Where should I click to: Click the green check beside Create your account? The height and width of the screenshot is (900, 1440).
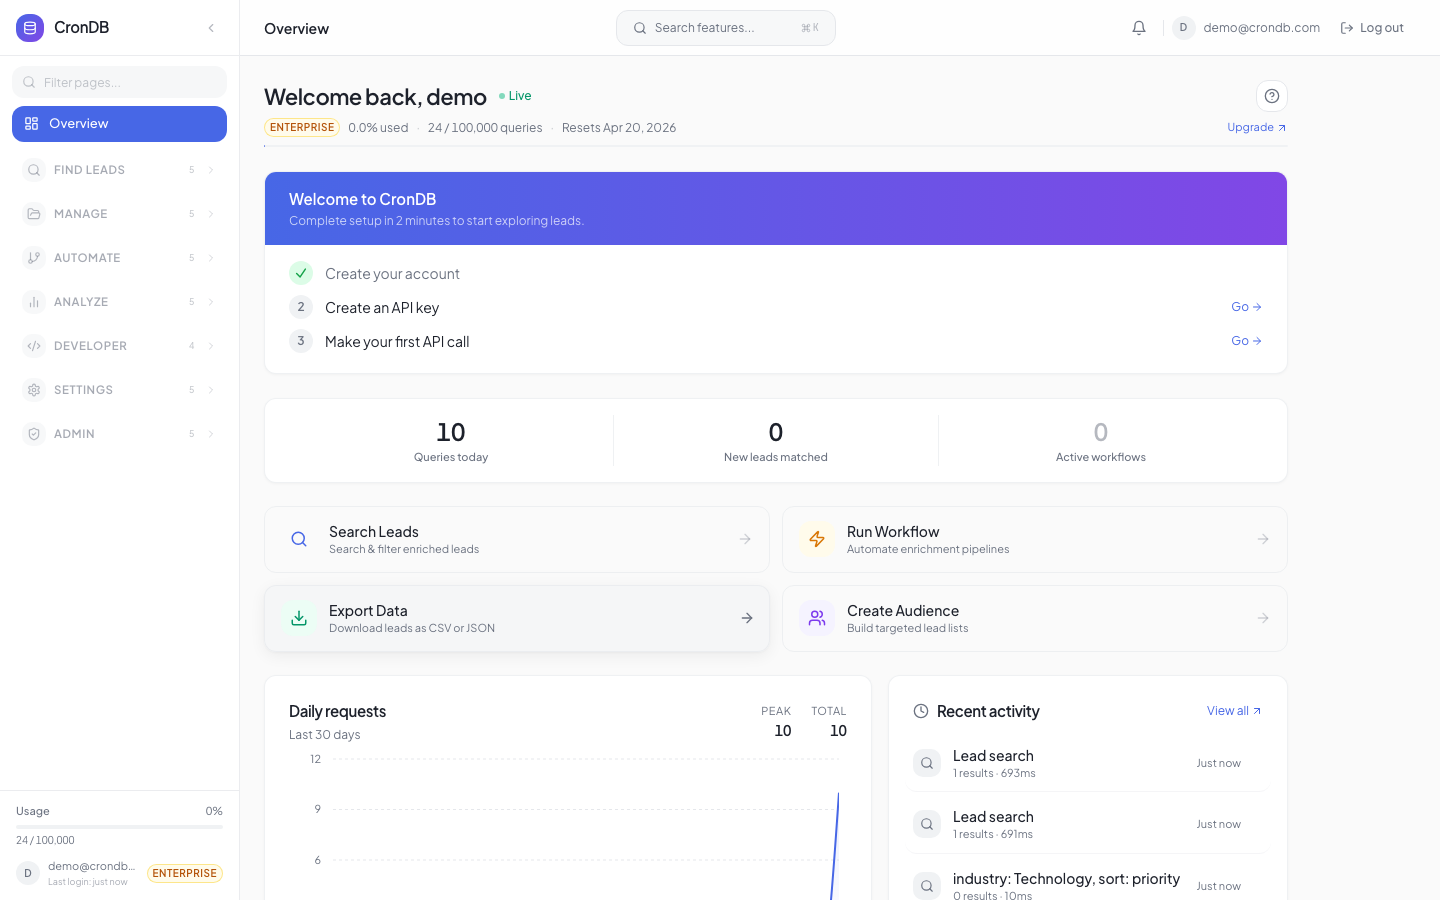[301, 273]
